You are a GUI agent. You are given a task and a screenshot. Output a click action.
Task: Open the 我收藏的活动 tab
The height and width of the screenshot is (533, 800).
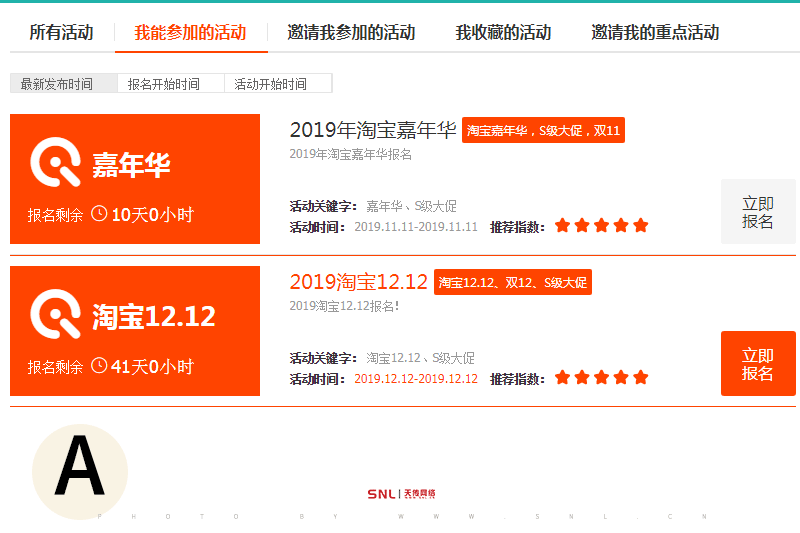(x=503, y=33)
